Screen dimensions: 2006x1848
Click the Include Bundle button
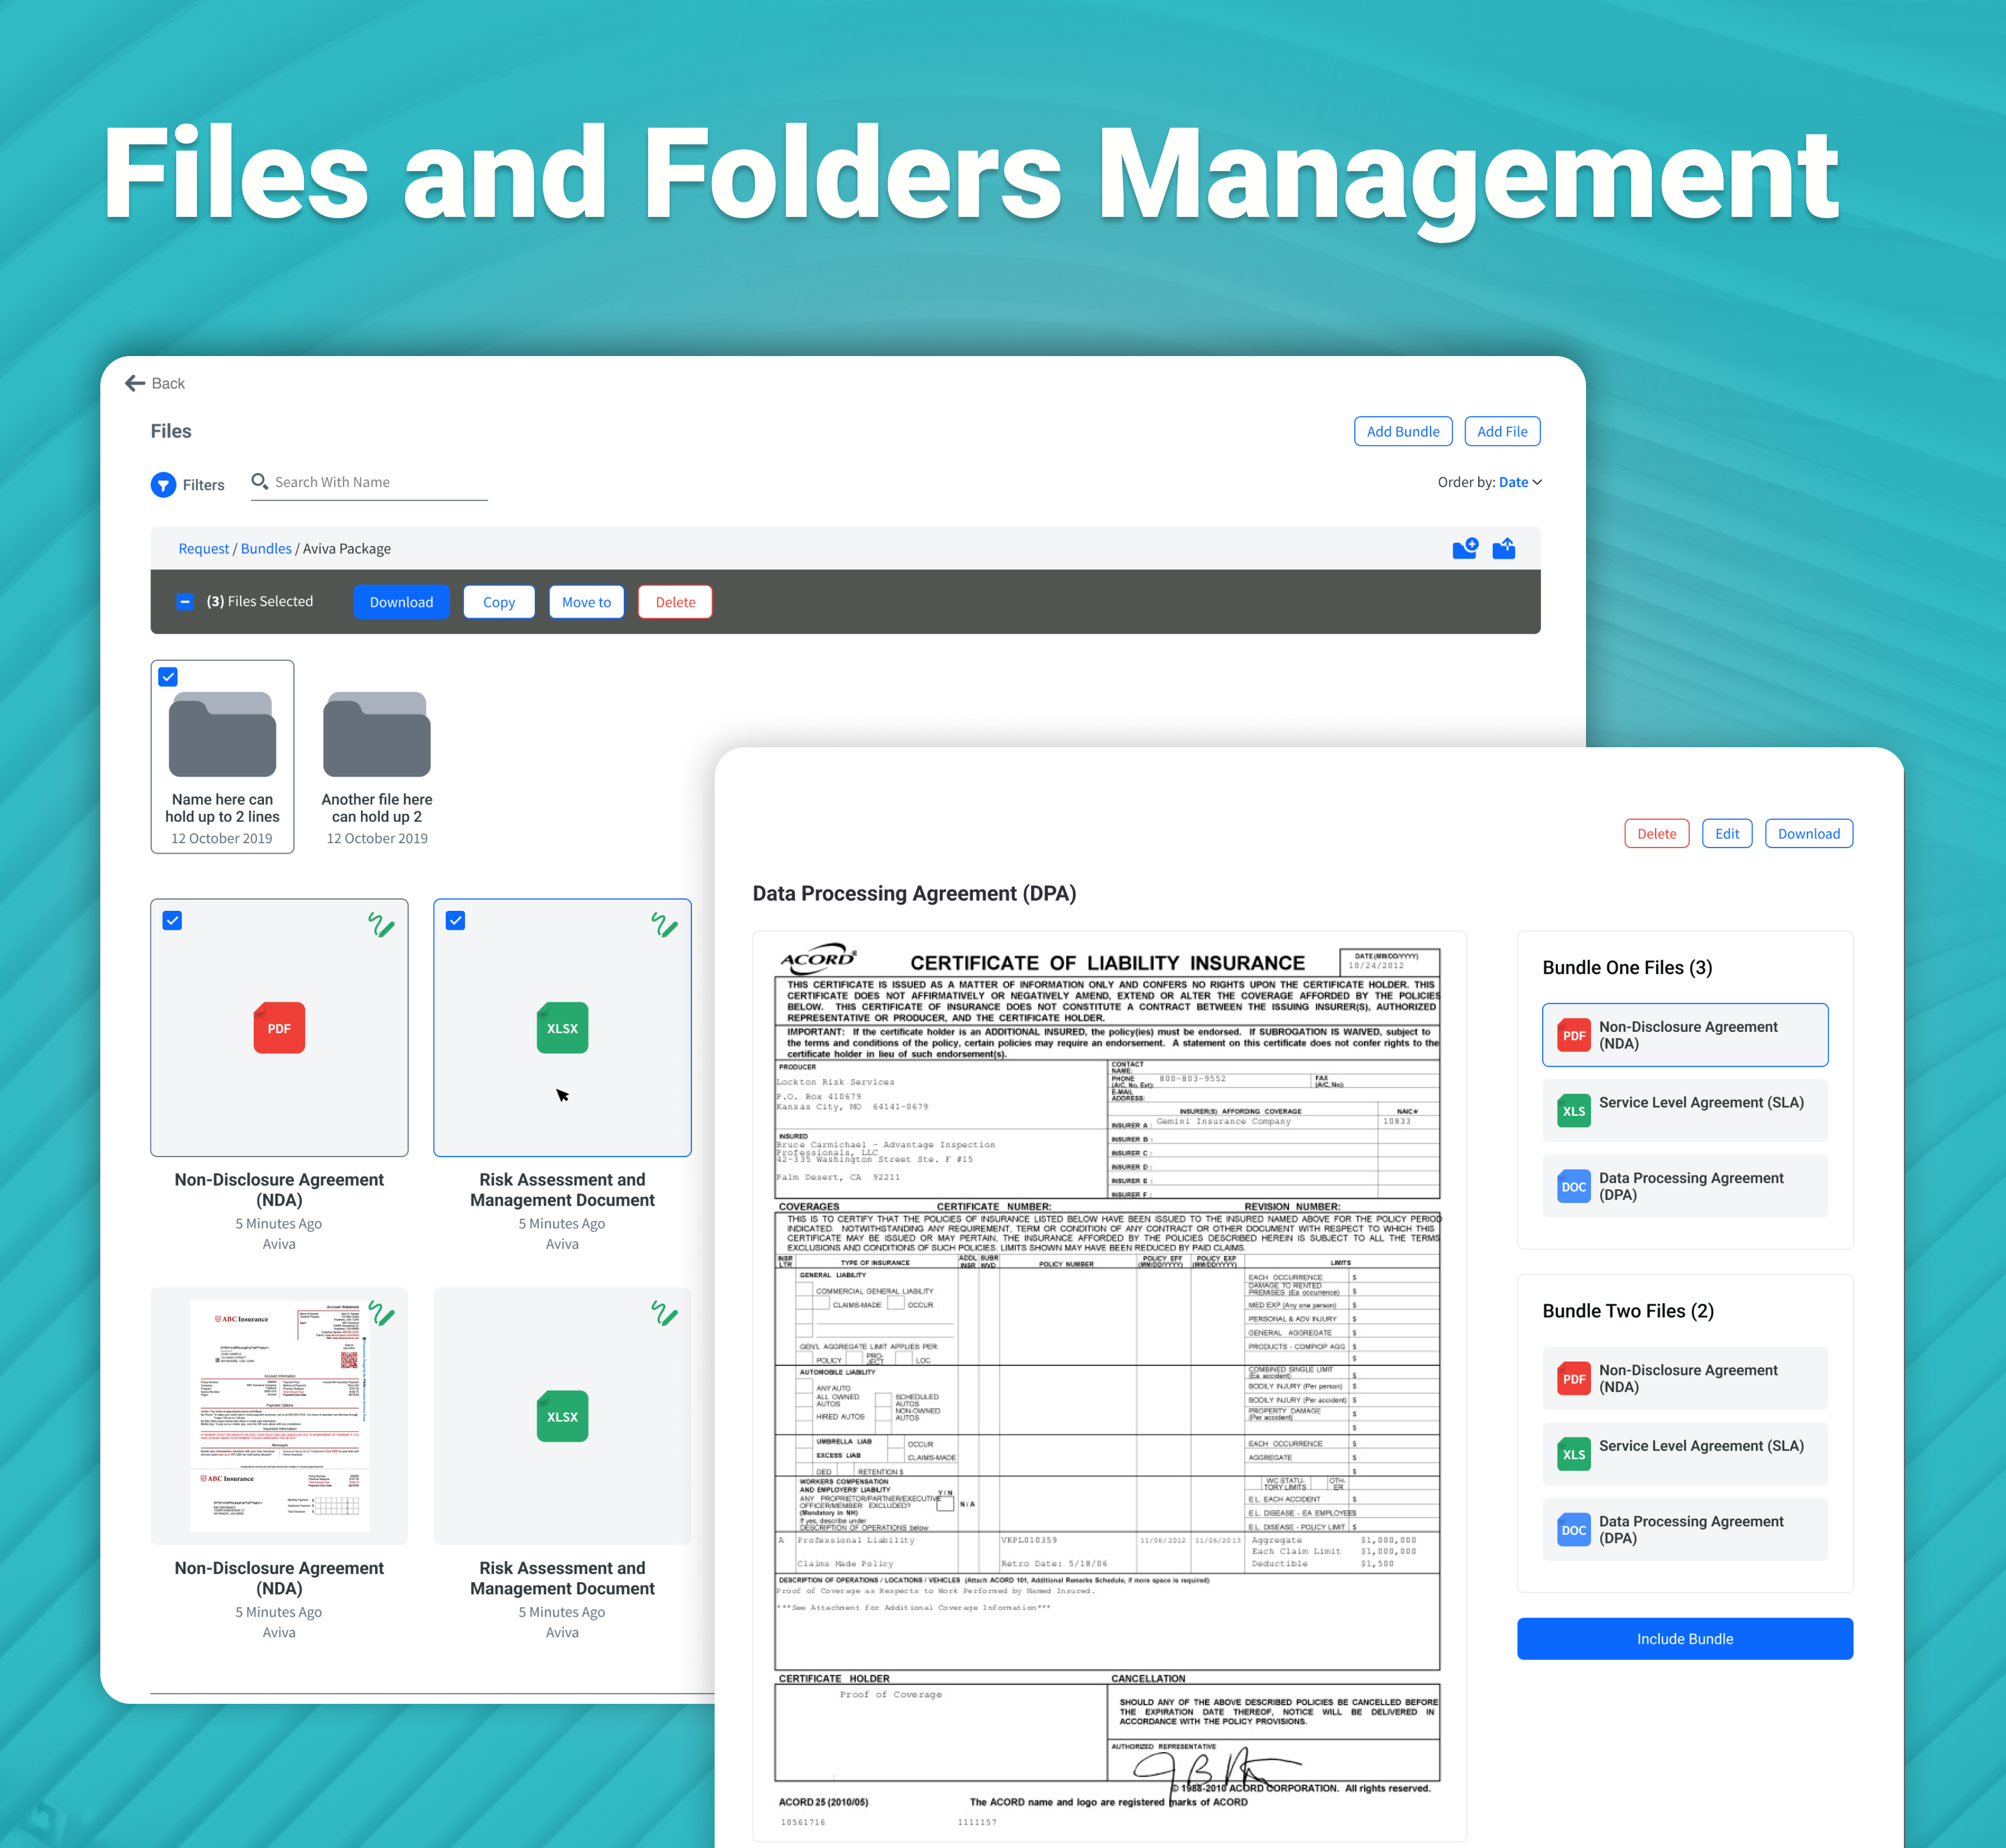tap(1685, 1638)
